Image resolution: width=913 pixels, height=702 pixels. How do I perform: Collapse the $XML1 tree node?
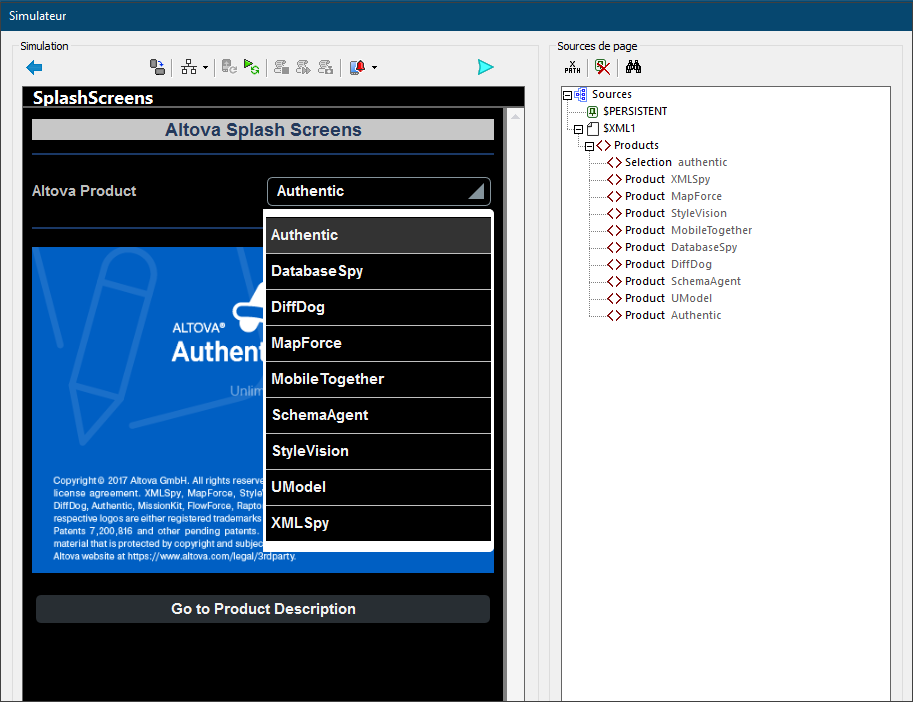578,129
